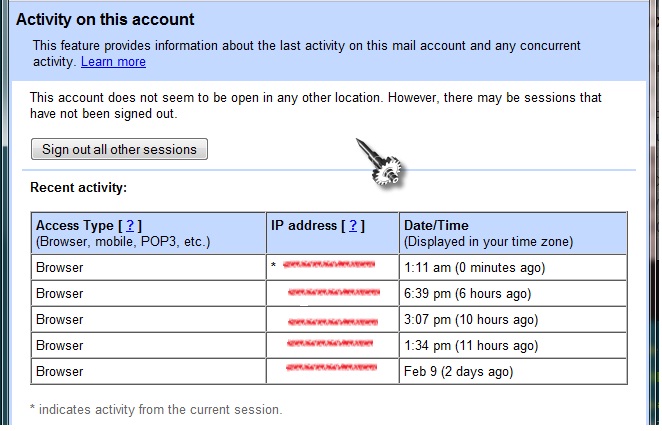Screen dimensions: 662x431
Task: Click the 1:11 am (0 minutes ago) cell
Action: [513, 267]
